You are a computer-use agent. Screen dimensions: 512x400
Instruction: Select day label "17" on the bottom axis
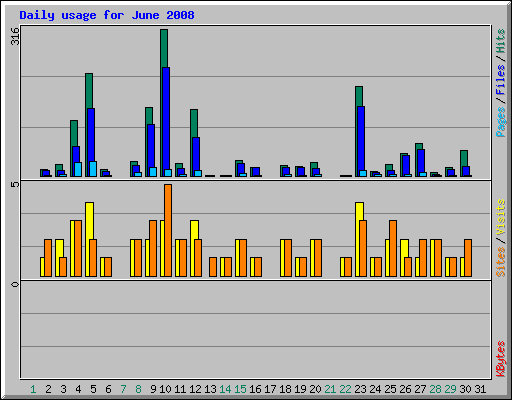(x=270, y=389)
